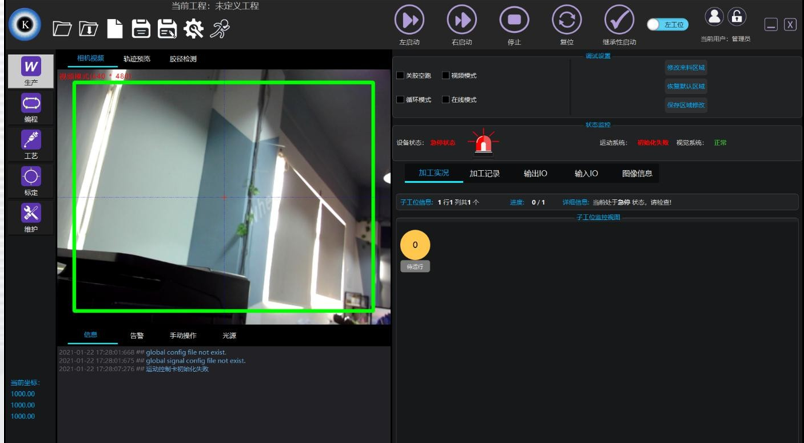Click the 待运行 status label
Viewport: 804px width, 443px height.
pos(415,267)
